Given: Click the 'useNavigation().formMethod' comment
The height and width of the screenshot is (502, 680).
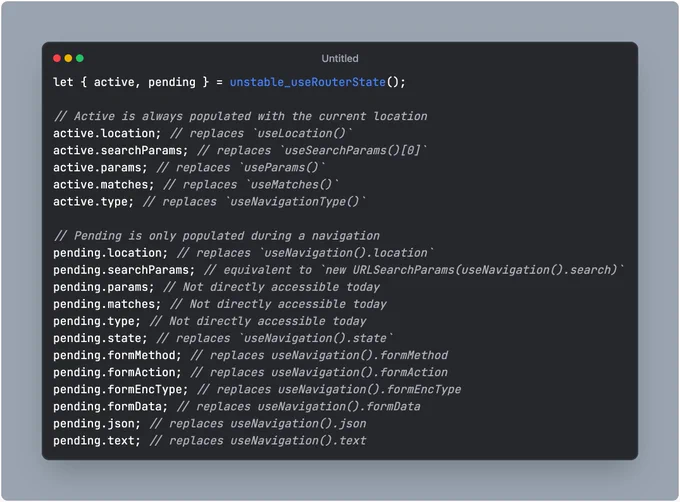Looking at the screenshot, I should [x=360, y=355].
